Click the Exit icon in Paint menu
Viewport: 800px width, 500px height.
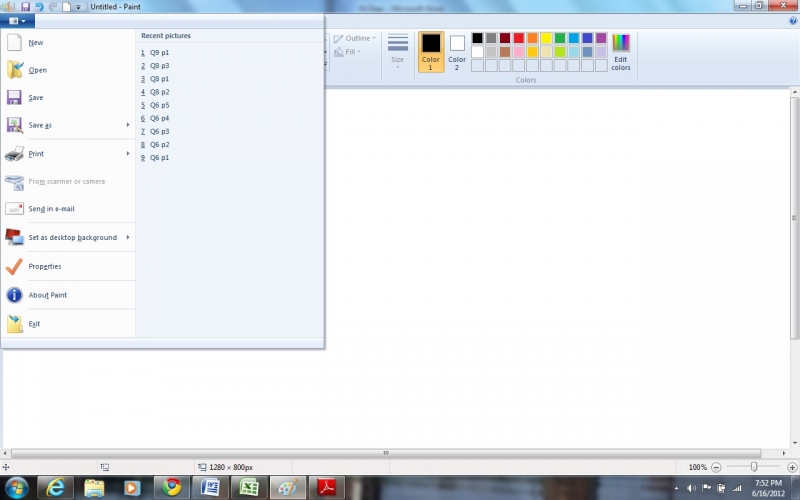pos(14,324)
